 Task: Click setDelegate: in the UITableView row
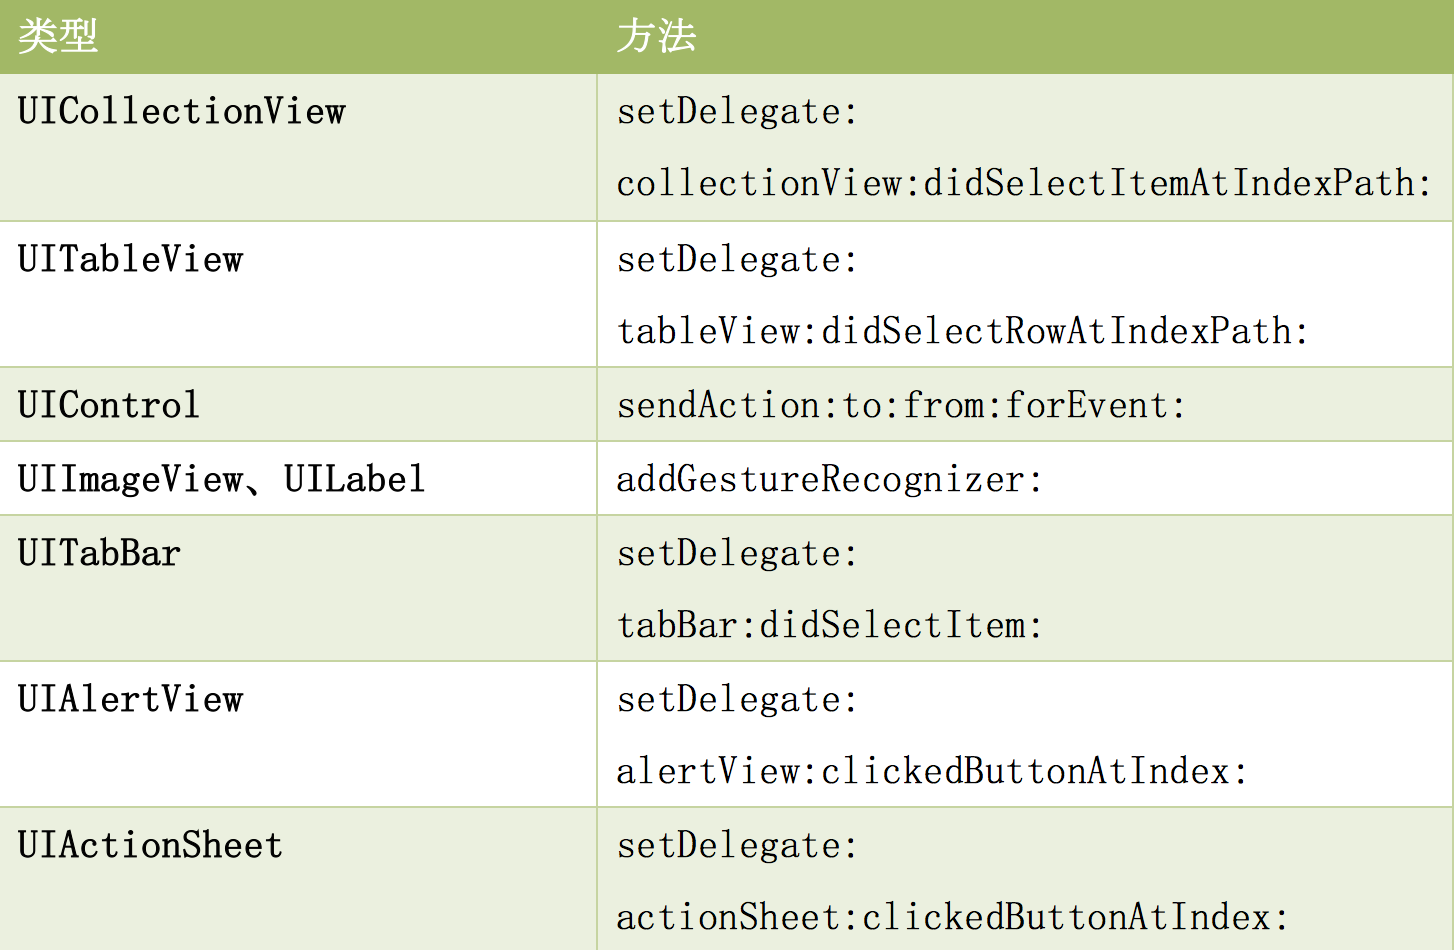pos(737,259)
